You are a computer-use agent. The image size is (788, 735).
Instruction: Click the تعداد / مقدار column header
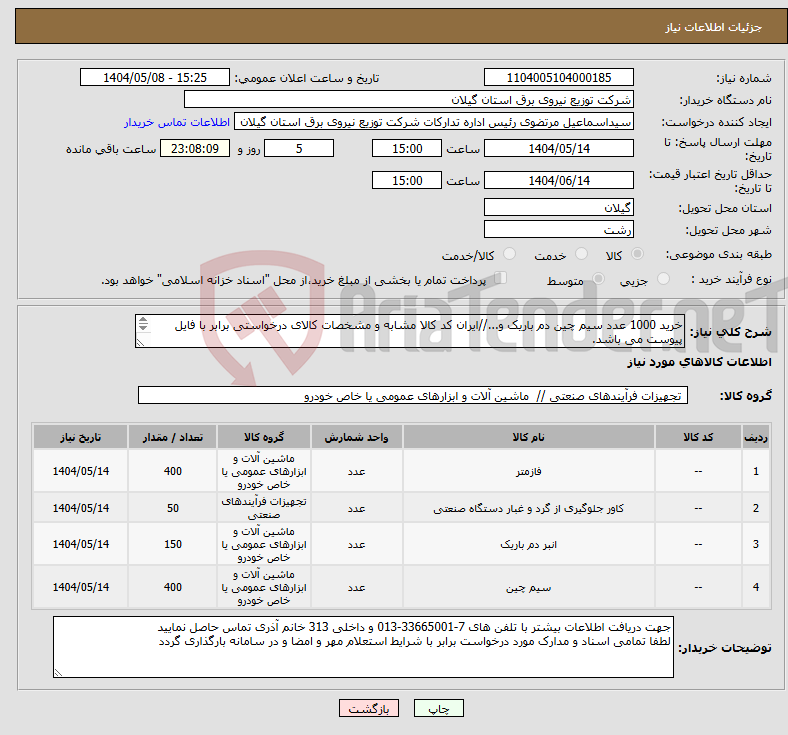(x=172, y=437)
